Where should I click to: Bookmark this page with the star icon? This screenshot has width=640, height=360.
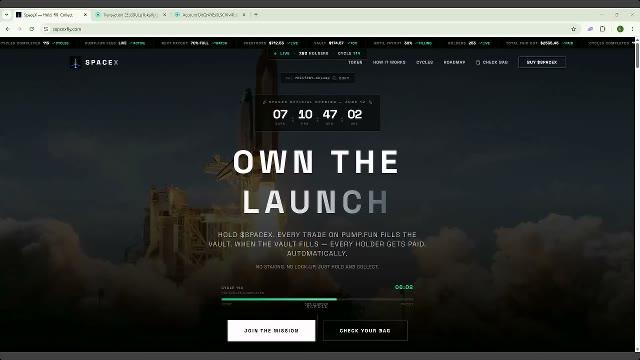573,29
